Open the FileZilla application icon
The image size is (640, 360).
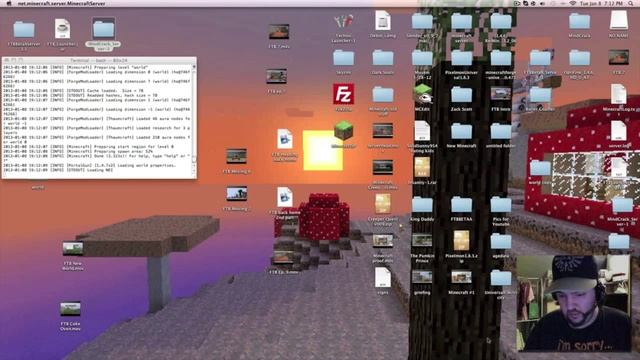pos(343,94)
